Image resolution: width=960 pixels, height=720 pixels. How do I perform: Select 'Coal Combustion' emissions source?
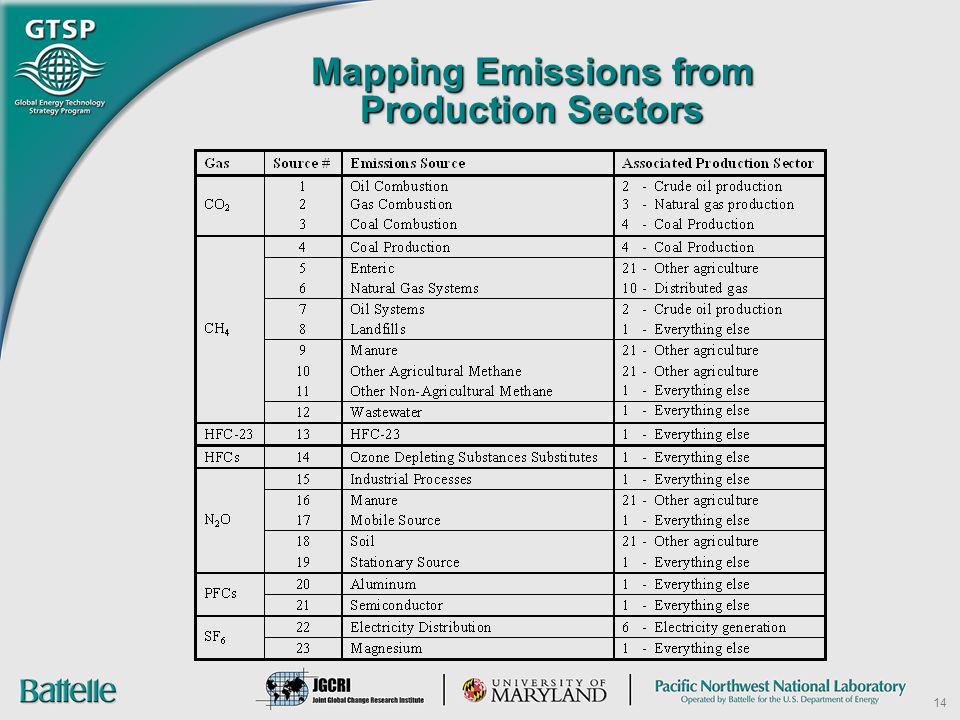coord(403,224)
